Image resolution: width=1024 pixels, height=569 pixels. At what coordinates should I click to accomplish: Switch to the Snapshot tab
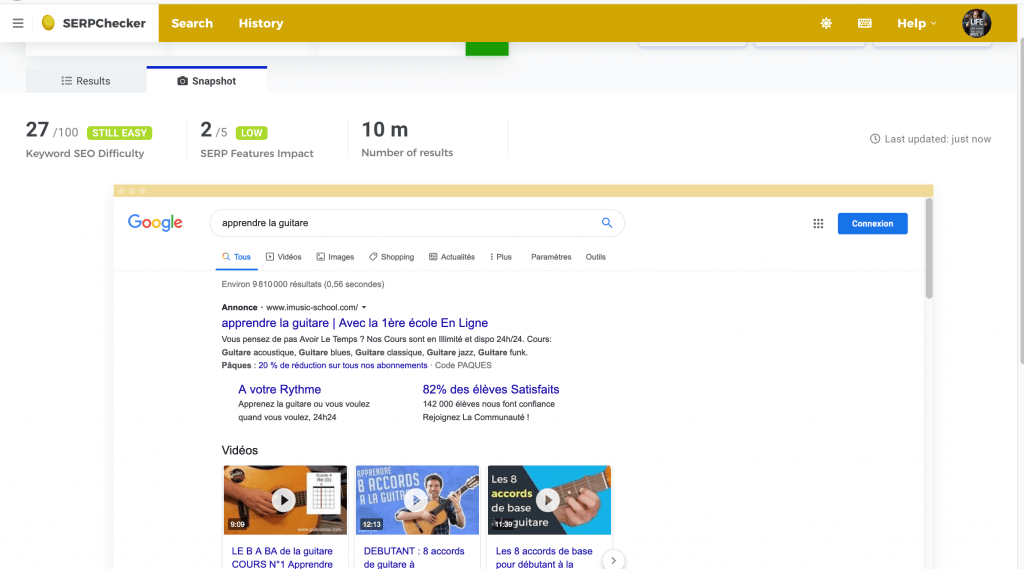(x=207, y=81)
